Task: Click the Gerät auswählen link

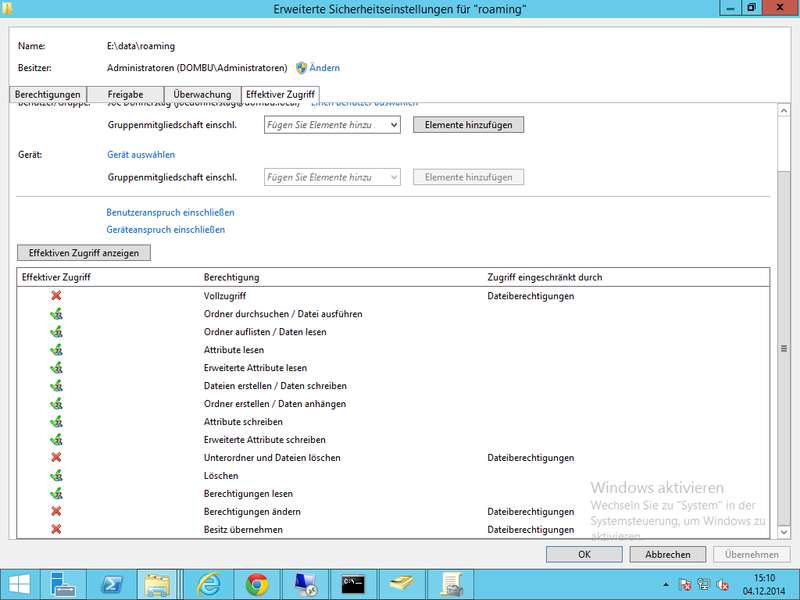Action: coord(141,155)
